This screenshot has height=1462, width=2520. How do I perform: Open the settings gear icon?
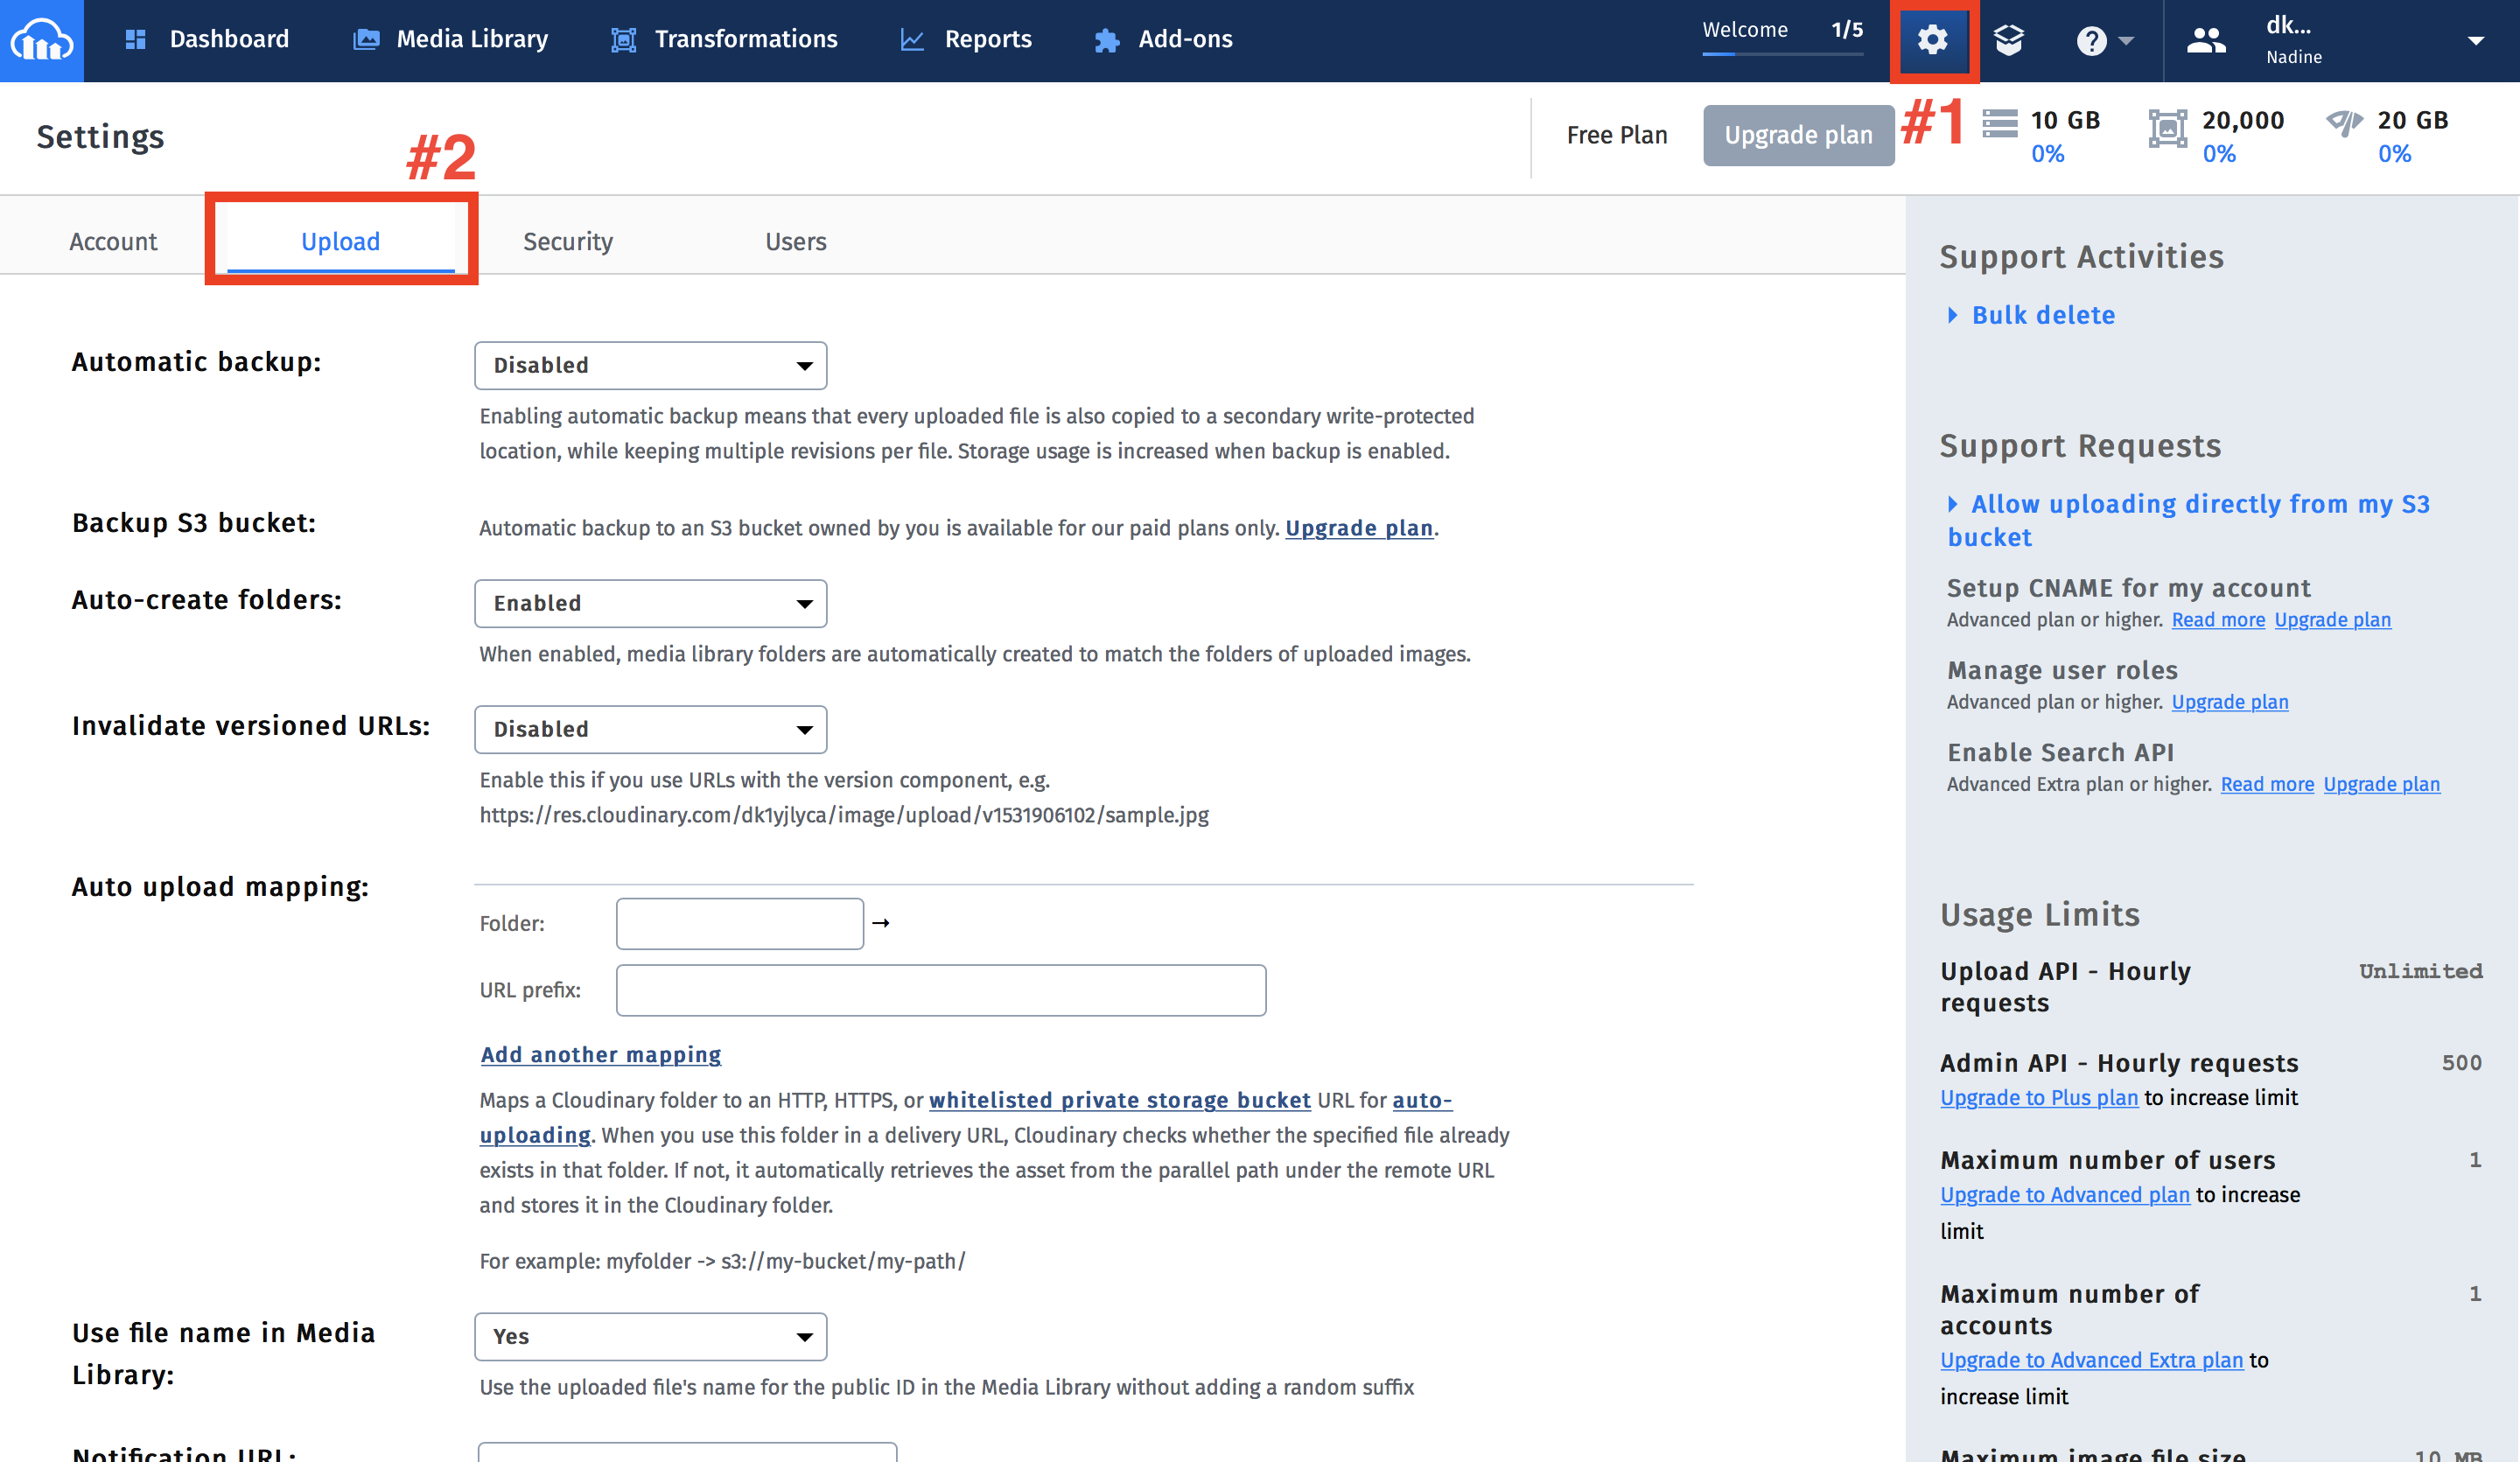(x=1932, y=40)
